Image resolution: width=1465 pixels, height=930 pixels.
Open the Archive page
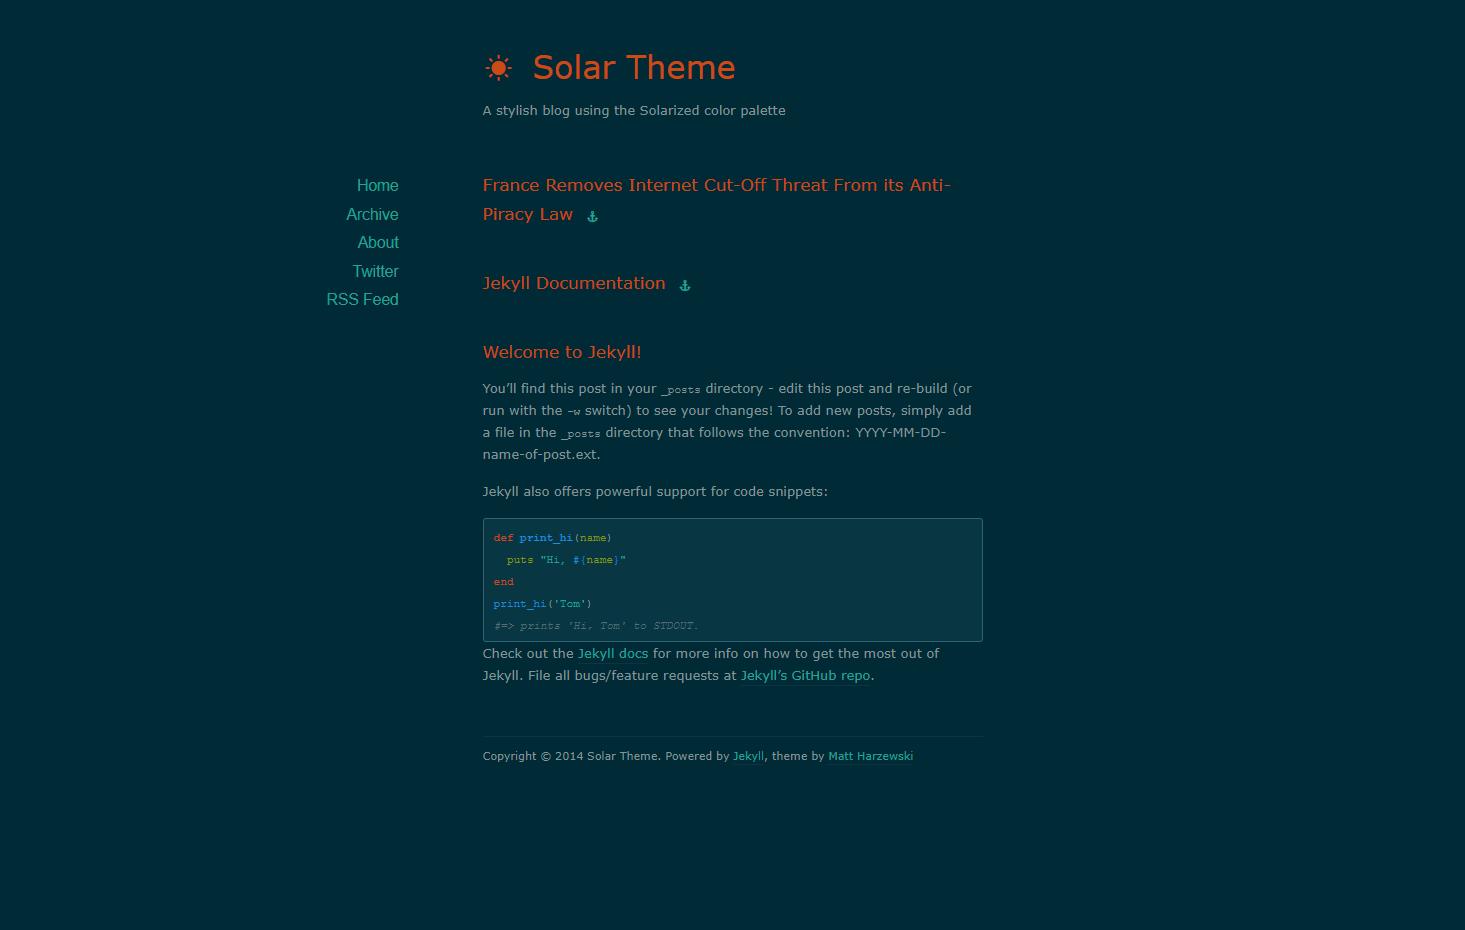pos(371,214)
